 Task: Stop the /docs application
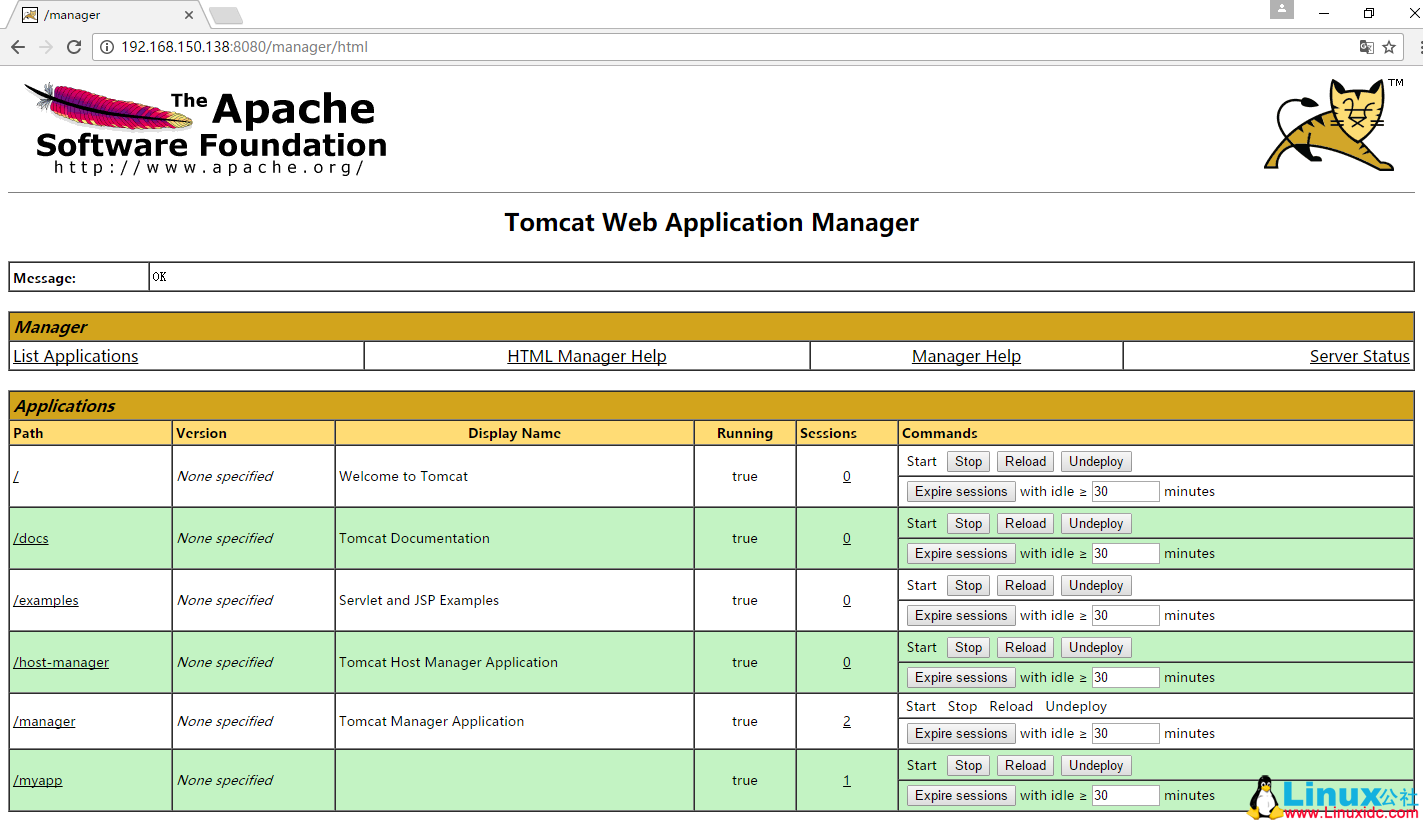[968, 523]
